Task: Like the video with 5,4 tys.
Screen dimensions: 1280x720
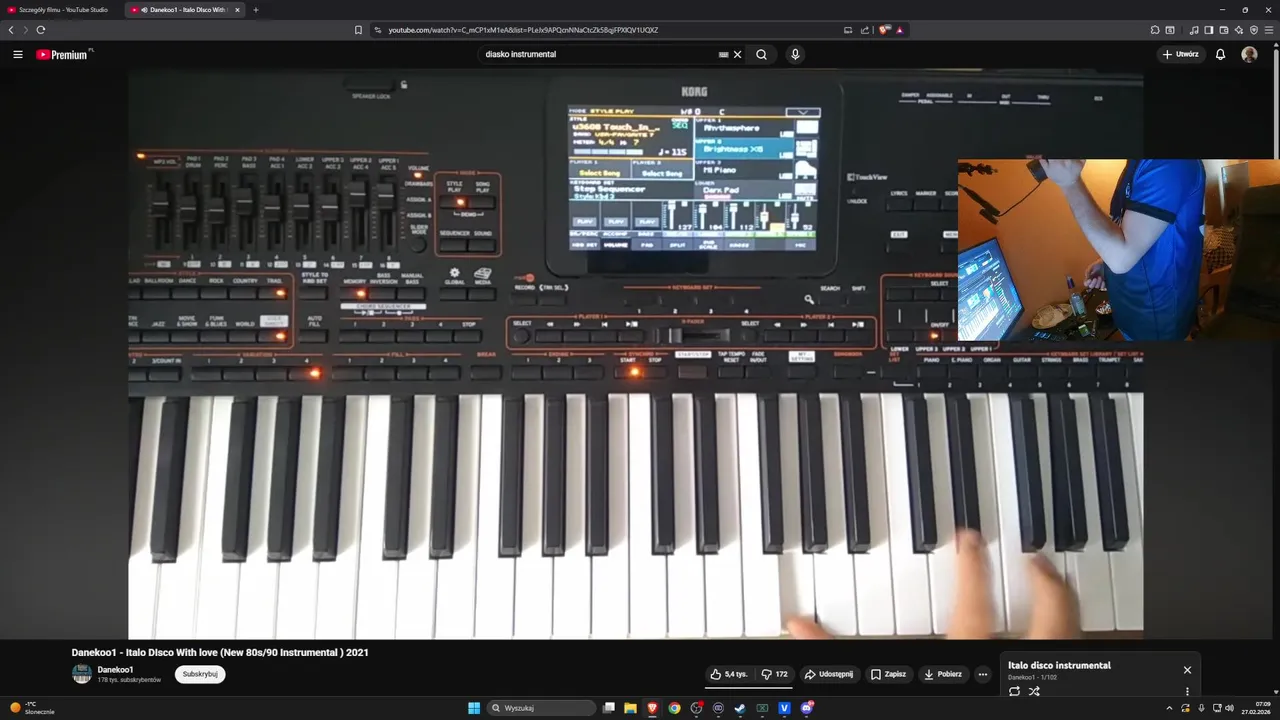Action: click(729, 674)
